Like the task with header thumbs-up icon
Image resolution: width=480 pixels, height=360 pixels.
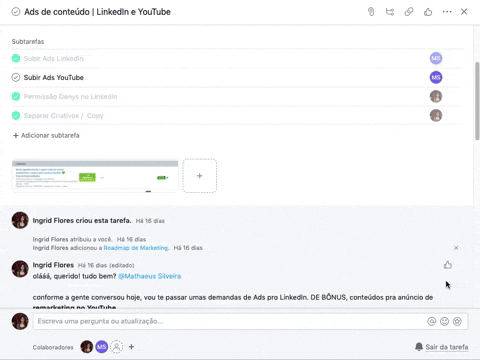(428, 12)
